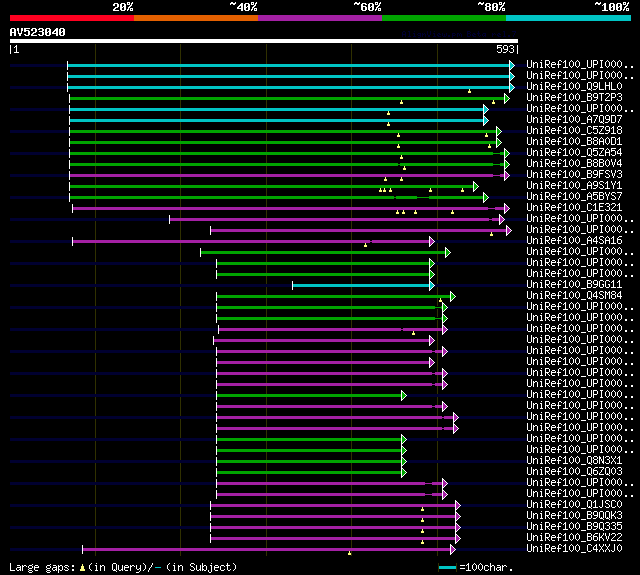Screen dimensions: 640x575
Task: Click the UniRef100_A4SA16 label
Action: [574, 241]
